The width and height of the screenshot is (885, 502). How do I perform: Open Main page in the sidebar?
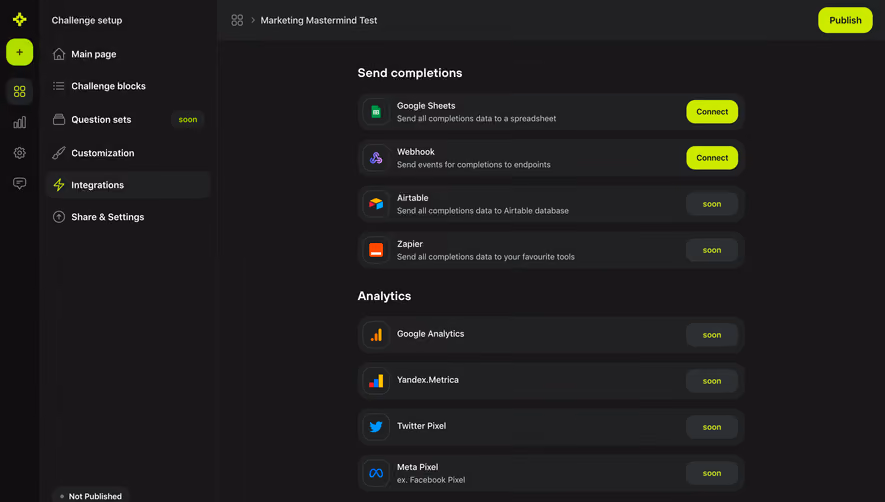(x=128, y=54)
